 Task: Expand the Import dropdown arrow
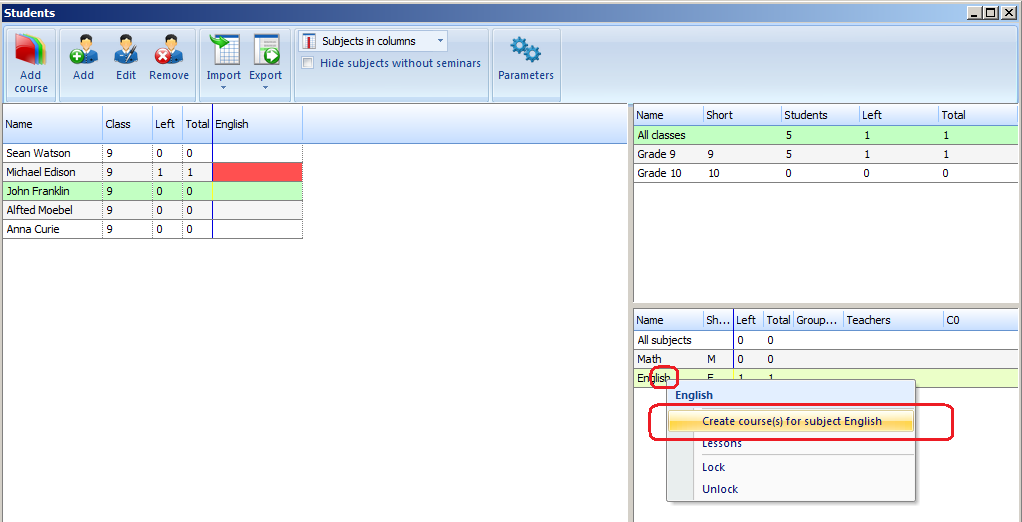224,88
